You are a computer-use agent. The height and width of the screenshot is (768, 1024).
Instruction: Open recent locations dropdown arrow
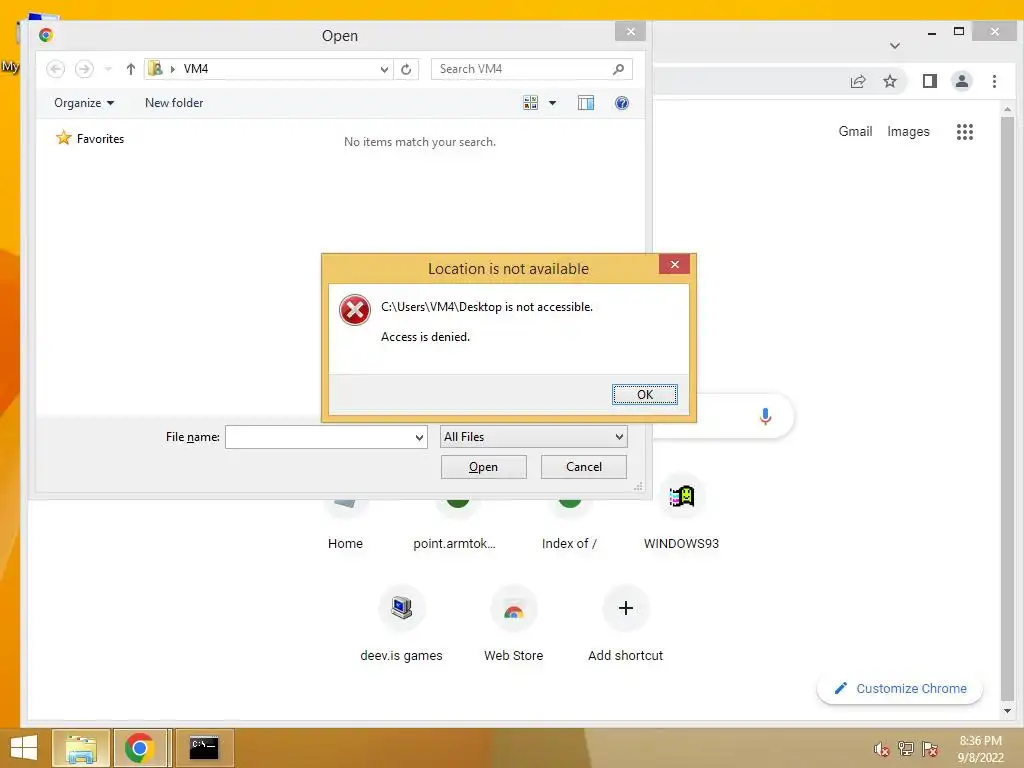pyautogui.click(x=108, y=69)
